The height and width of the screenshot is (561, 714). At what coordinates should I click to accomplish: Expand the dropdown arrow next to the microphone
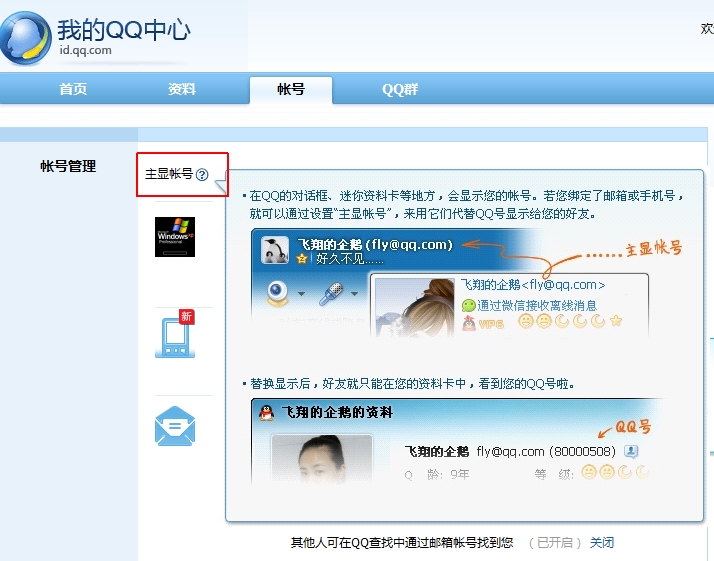pos(355,295)
